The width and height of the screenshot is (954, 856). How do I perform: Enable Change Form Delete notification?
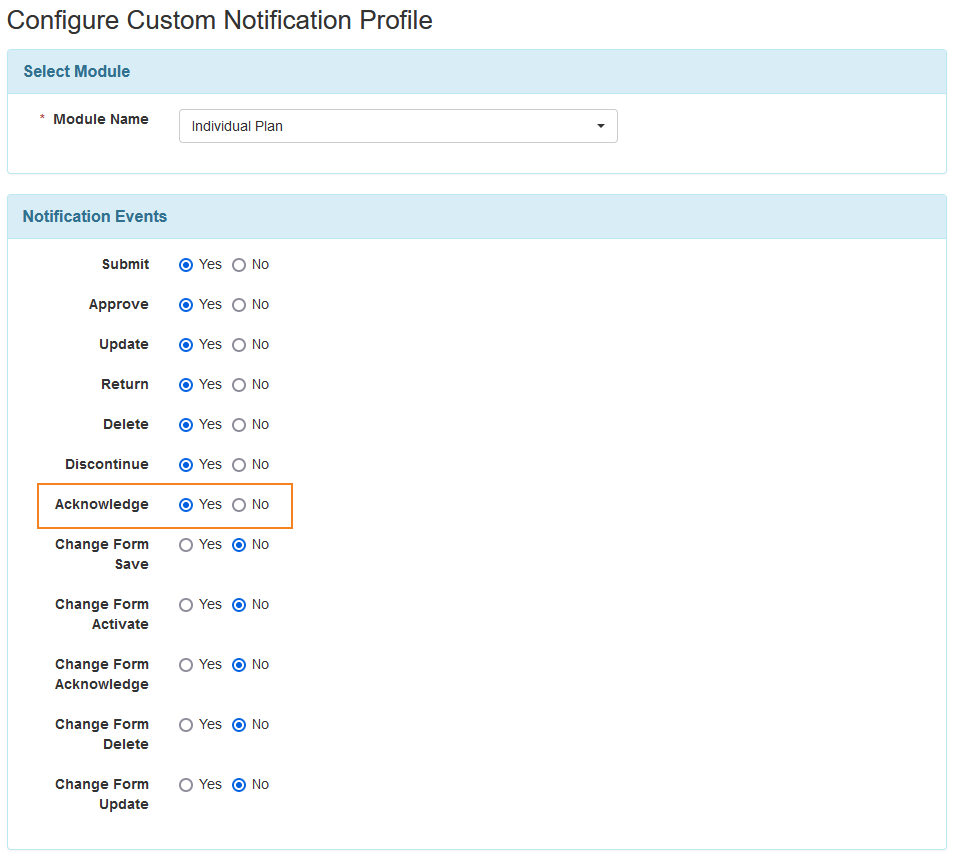click(x=186, y=725)
